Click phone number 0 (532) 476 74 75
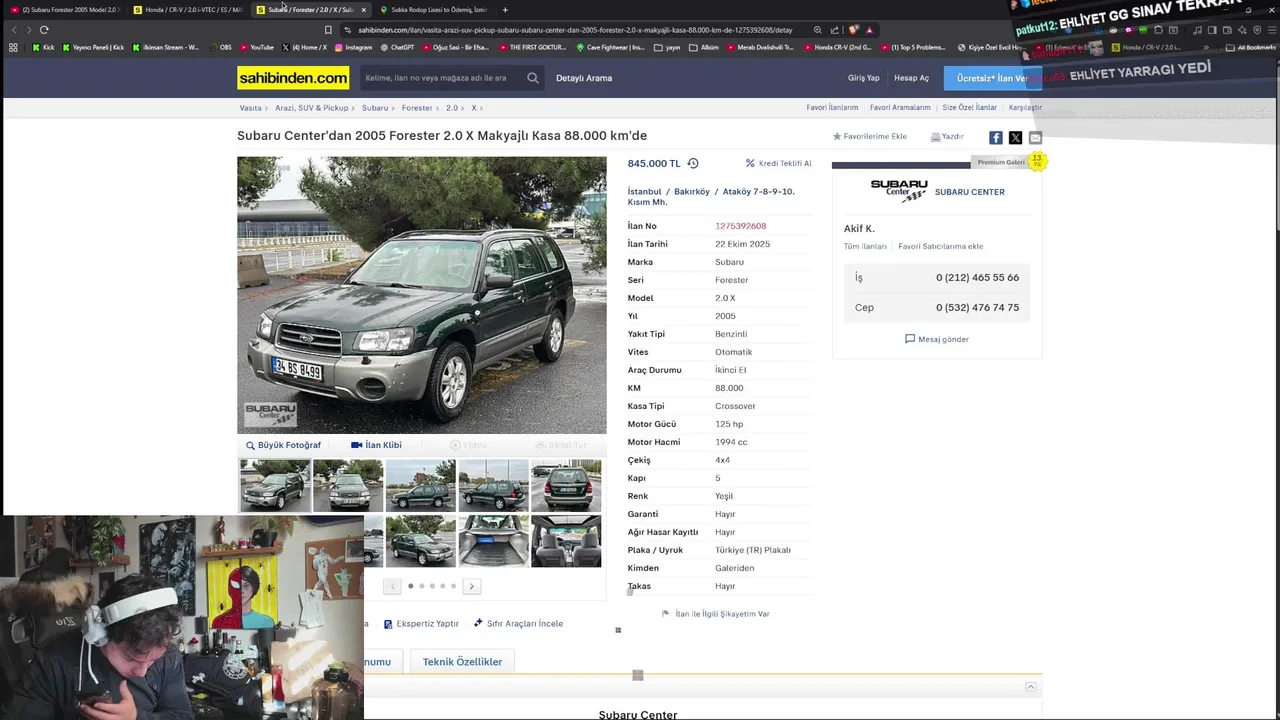 tap(977, 307)
